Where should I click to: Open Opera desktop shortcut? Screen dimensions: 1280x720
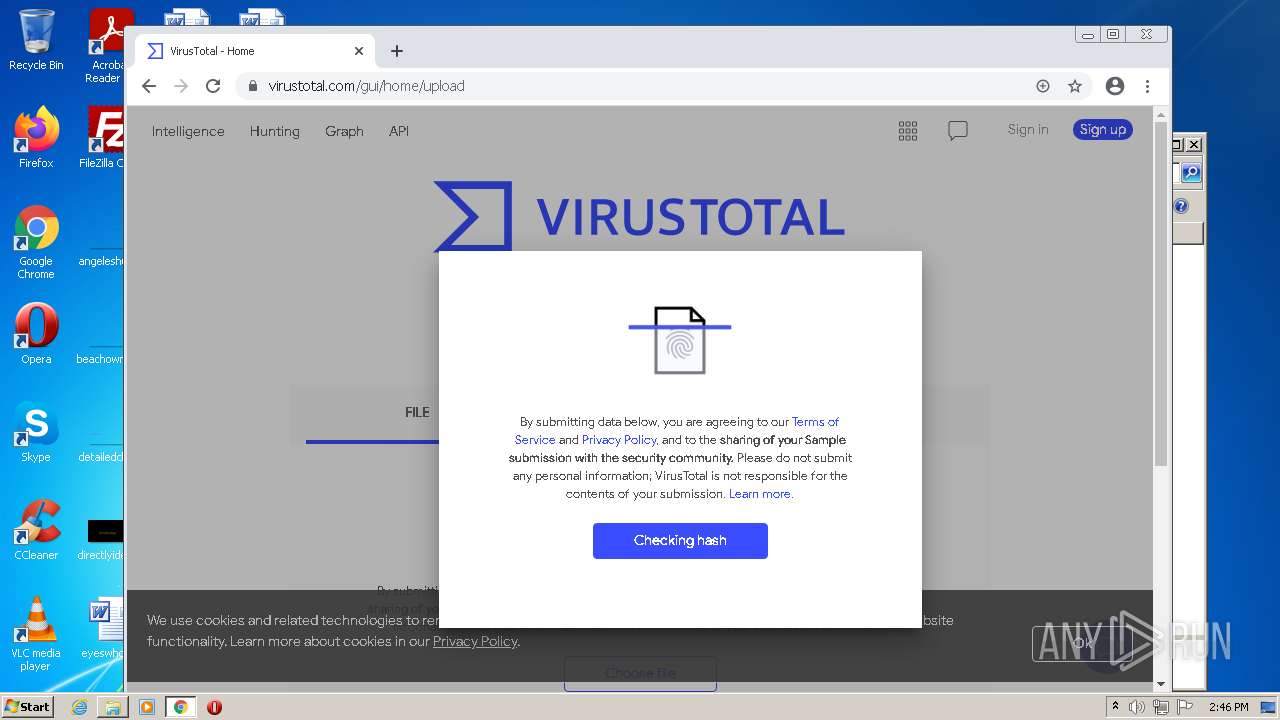click(x=36, y=334)
